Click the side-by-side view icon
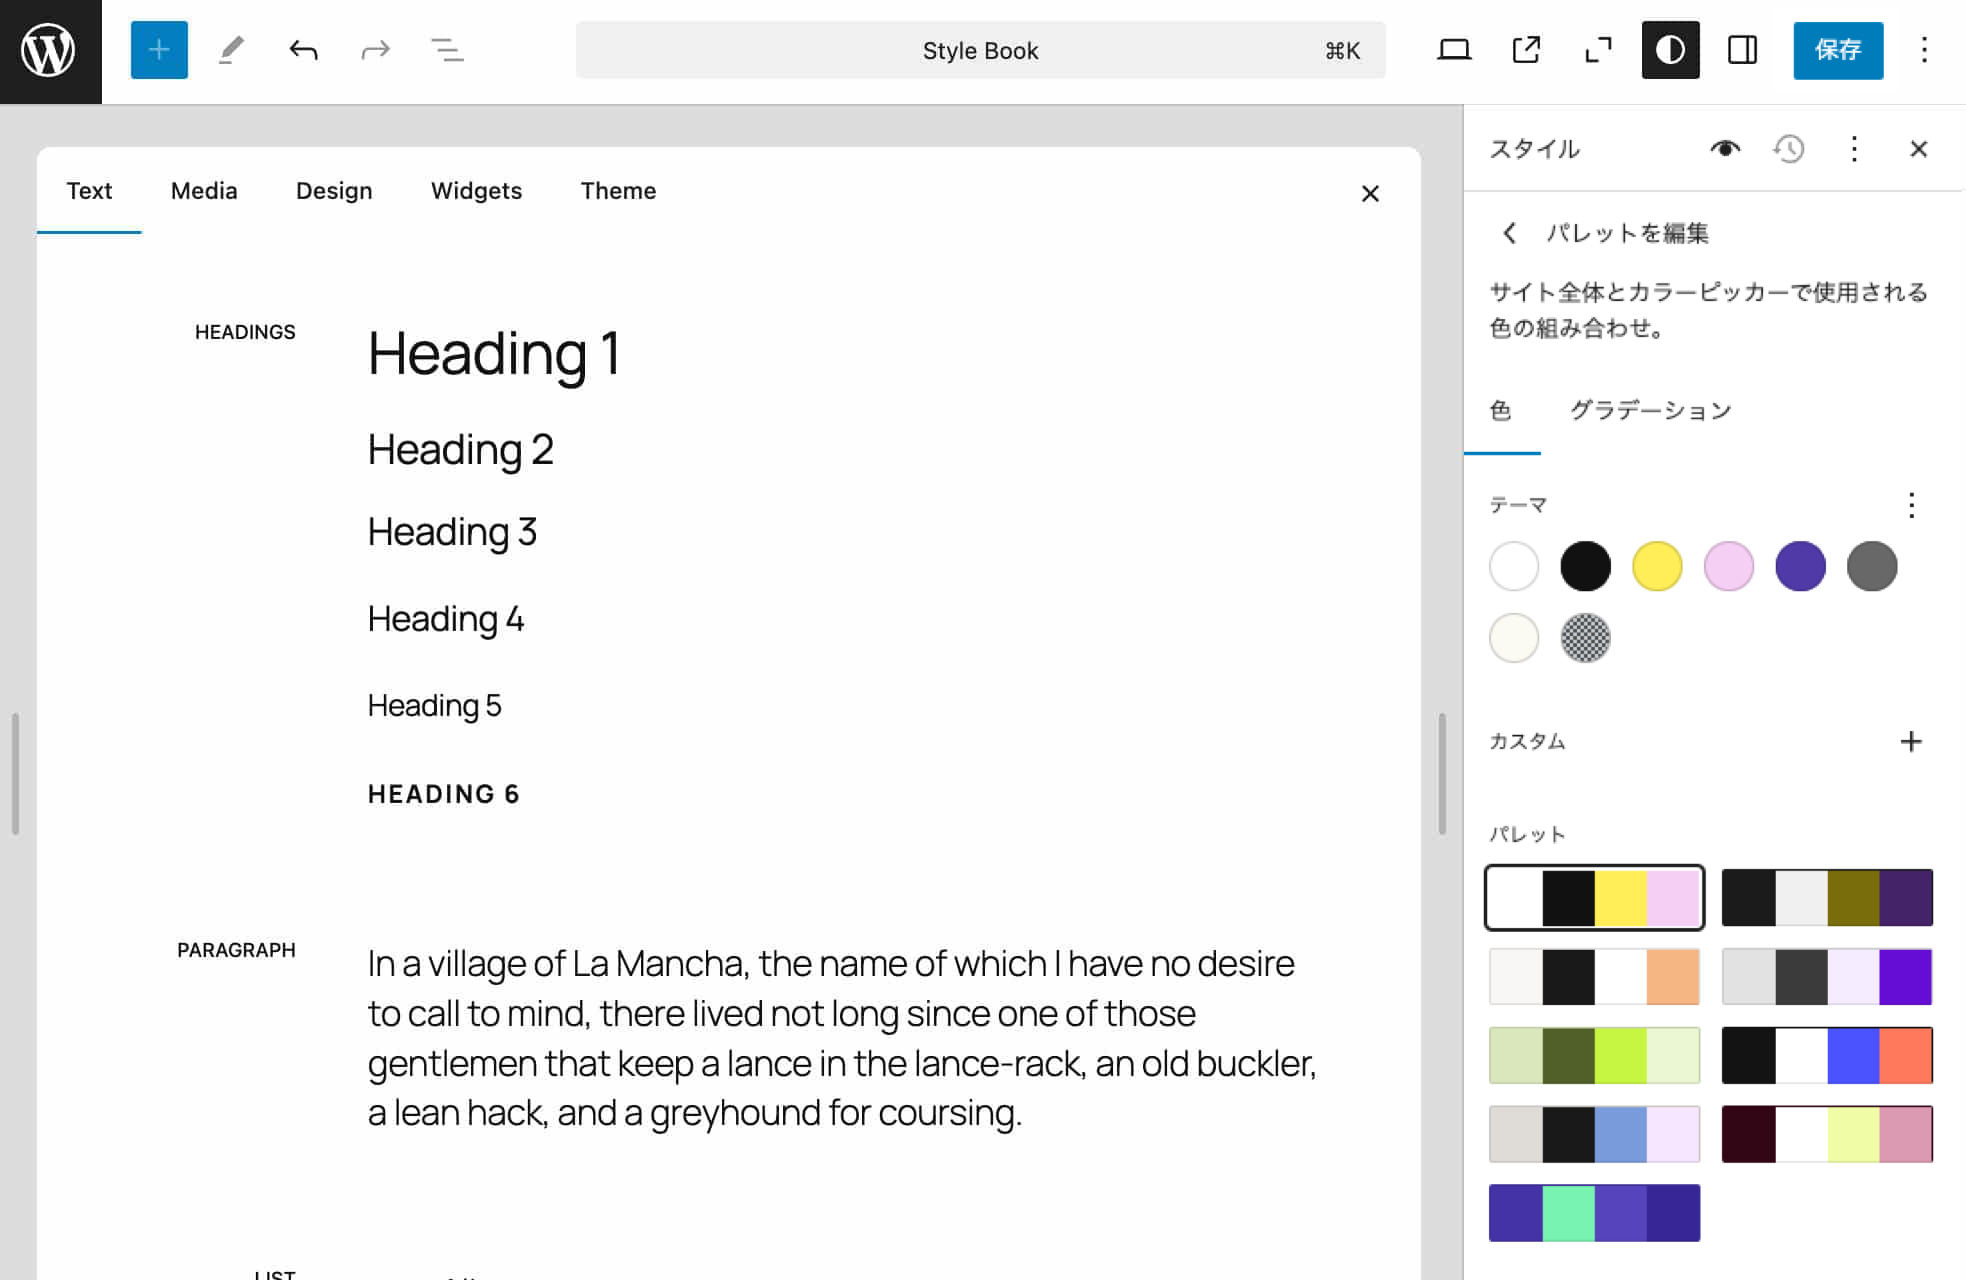1966x1280 pixels. coord(1740,50)
